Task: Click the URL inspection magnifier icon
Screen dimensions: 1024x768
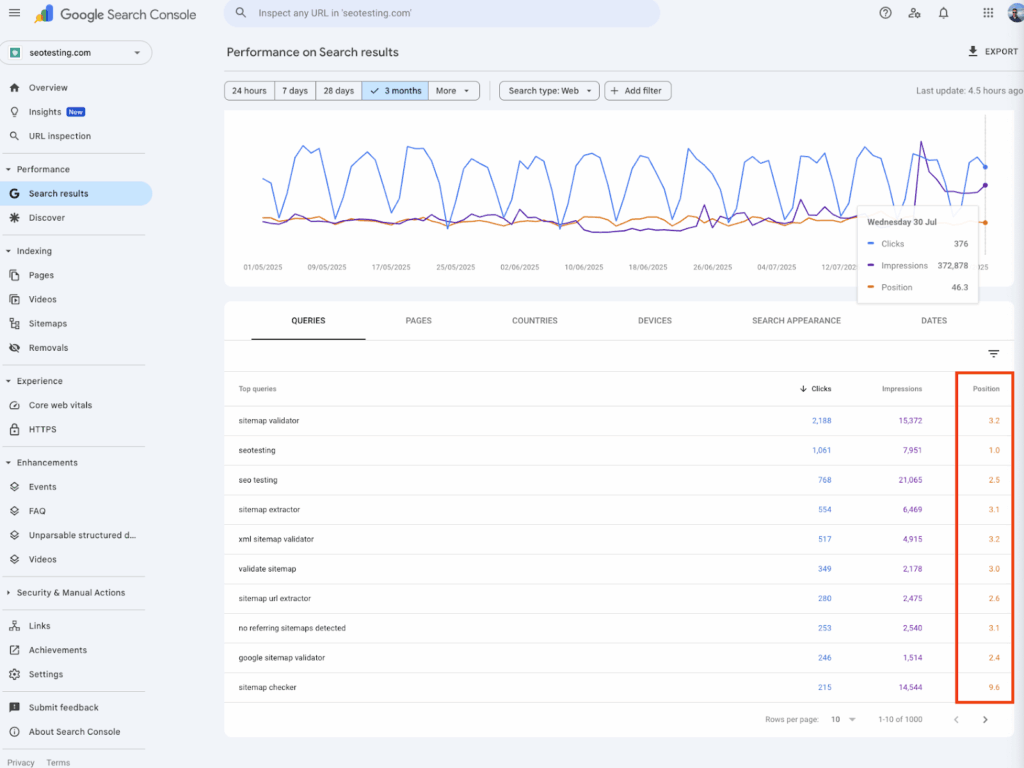Action: point(14,136)
